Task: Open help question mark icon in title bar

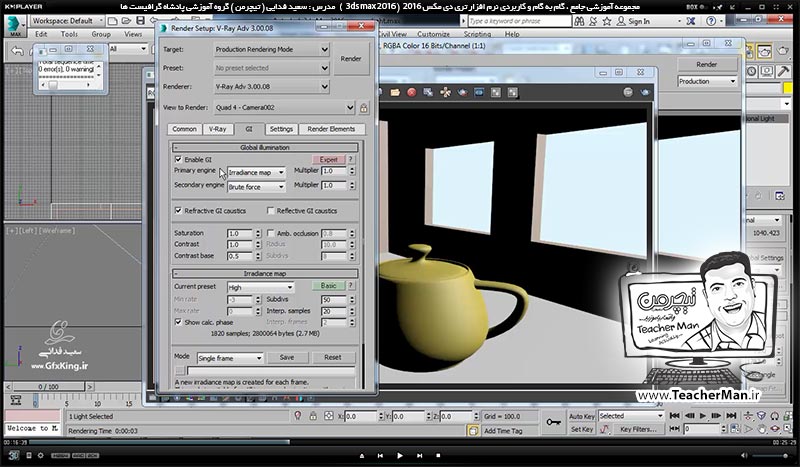Action: (x=711, y=21)
